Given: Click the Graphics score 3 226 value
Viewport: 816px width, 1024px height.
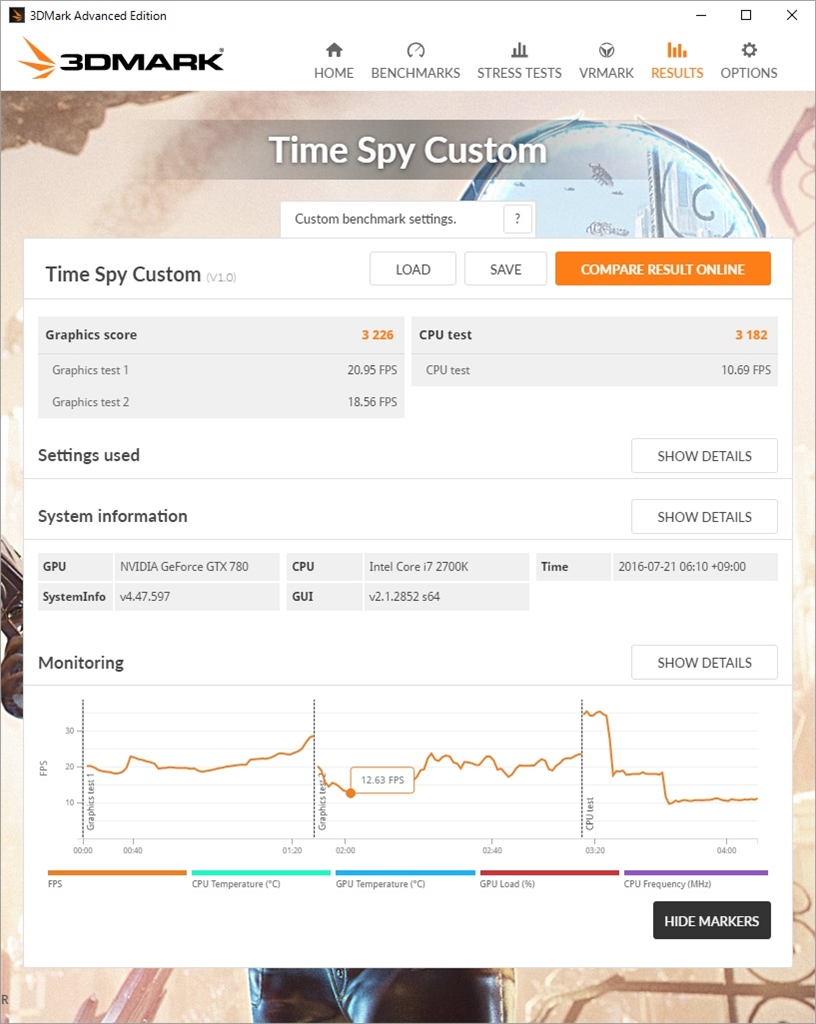Looking at the screenshot, I should click(x=377, y=335).
